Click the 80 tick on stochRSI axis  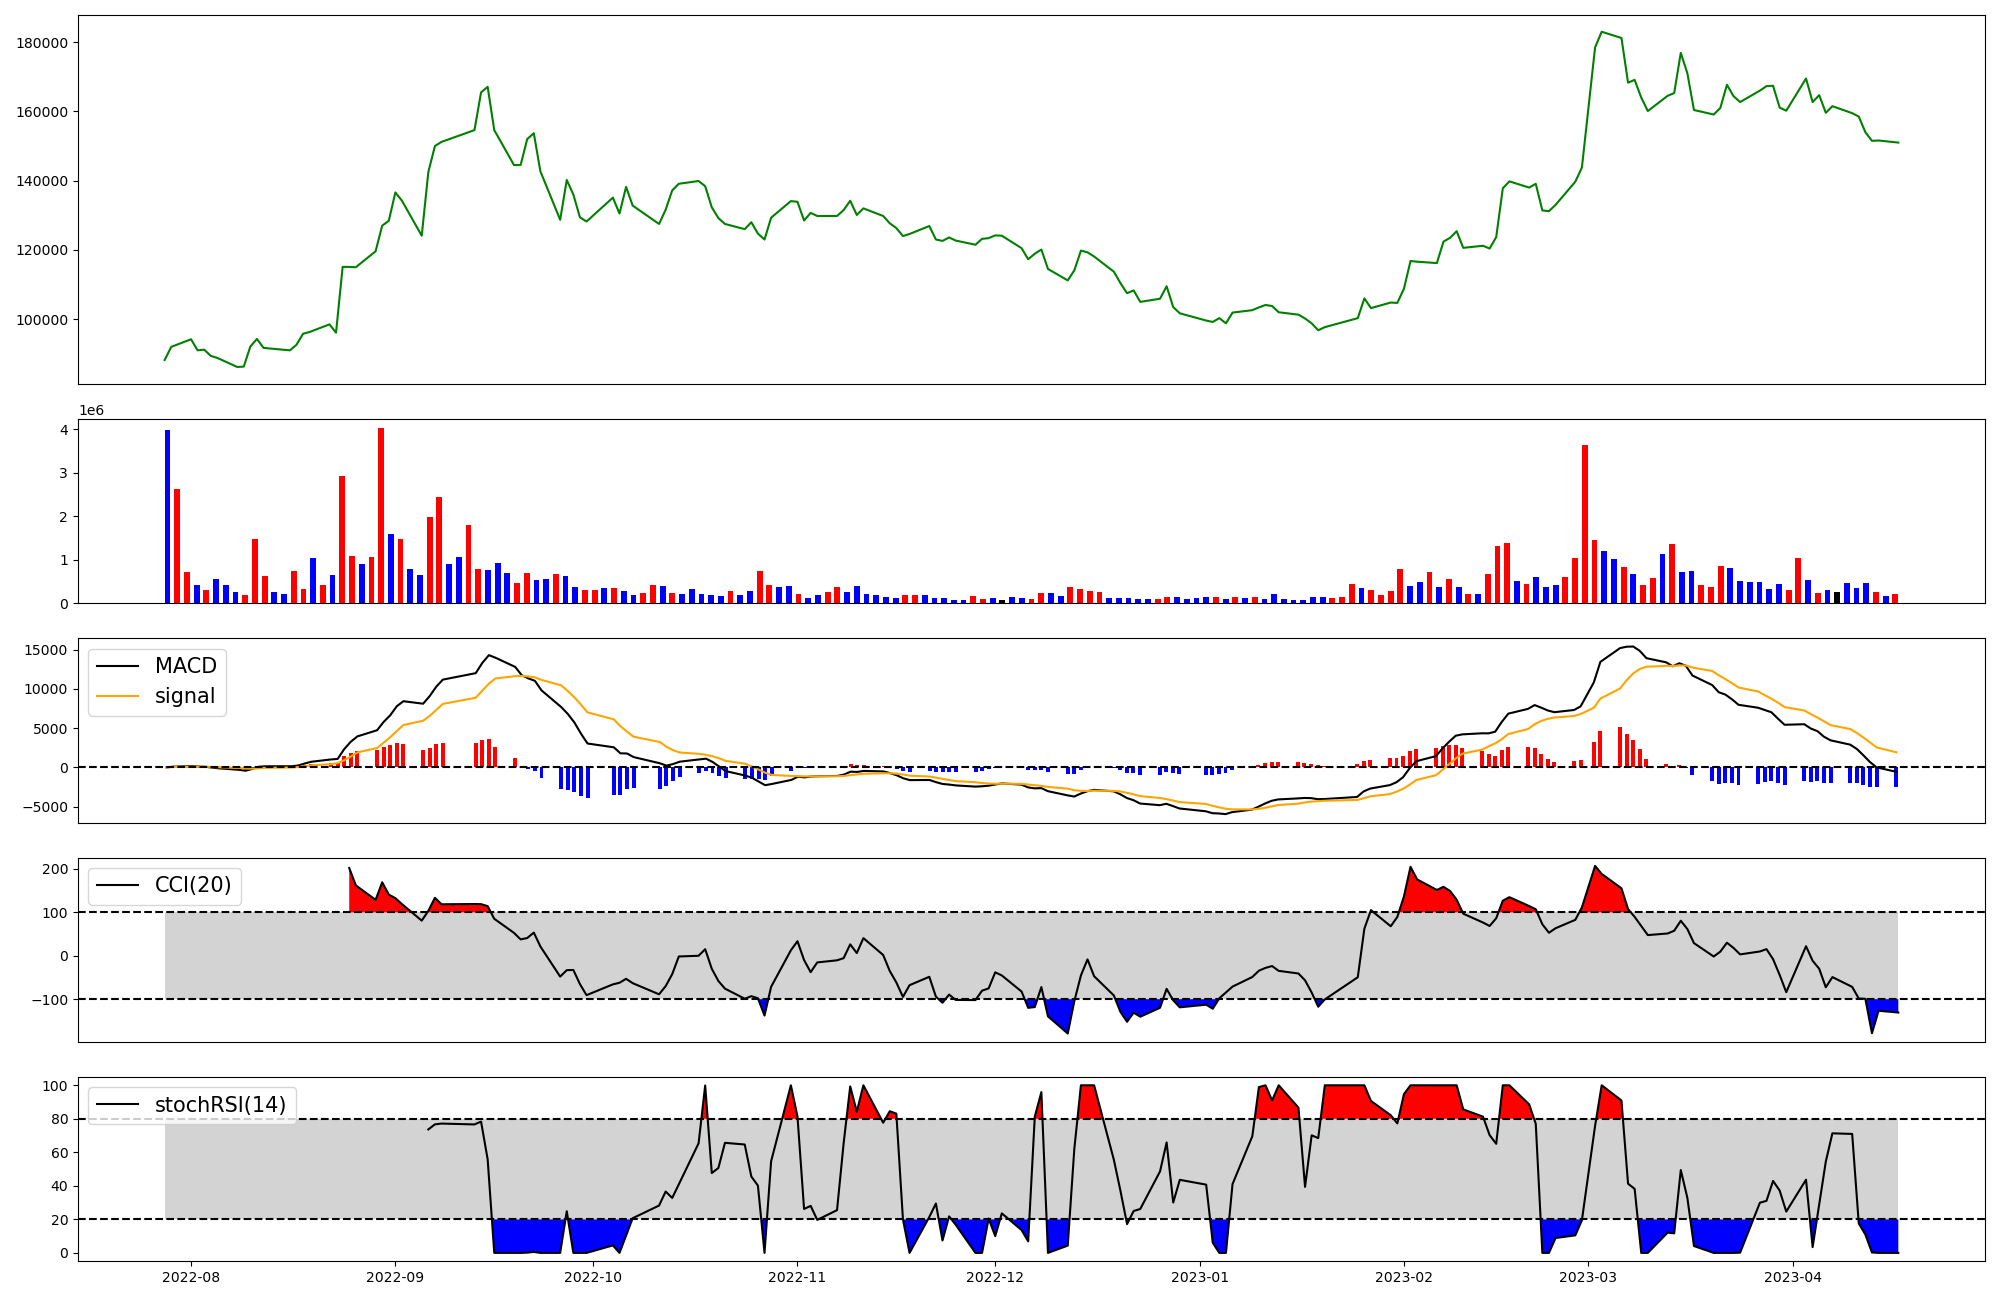(x=59, y=1120)
